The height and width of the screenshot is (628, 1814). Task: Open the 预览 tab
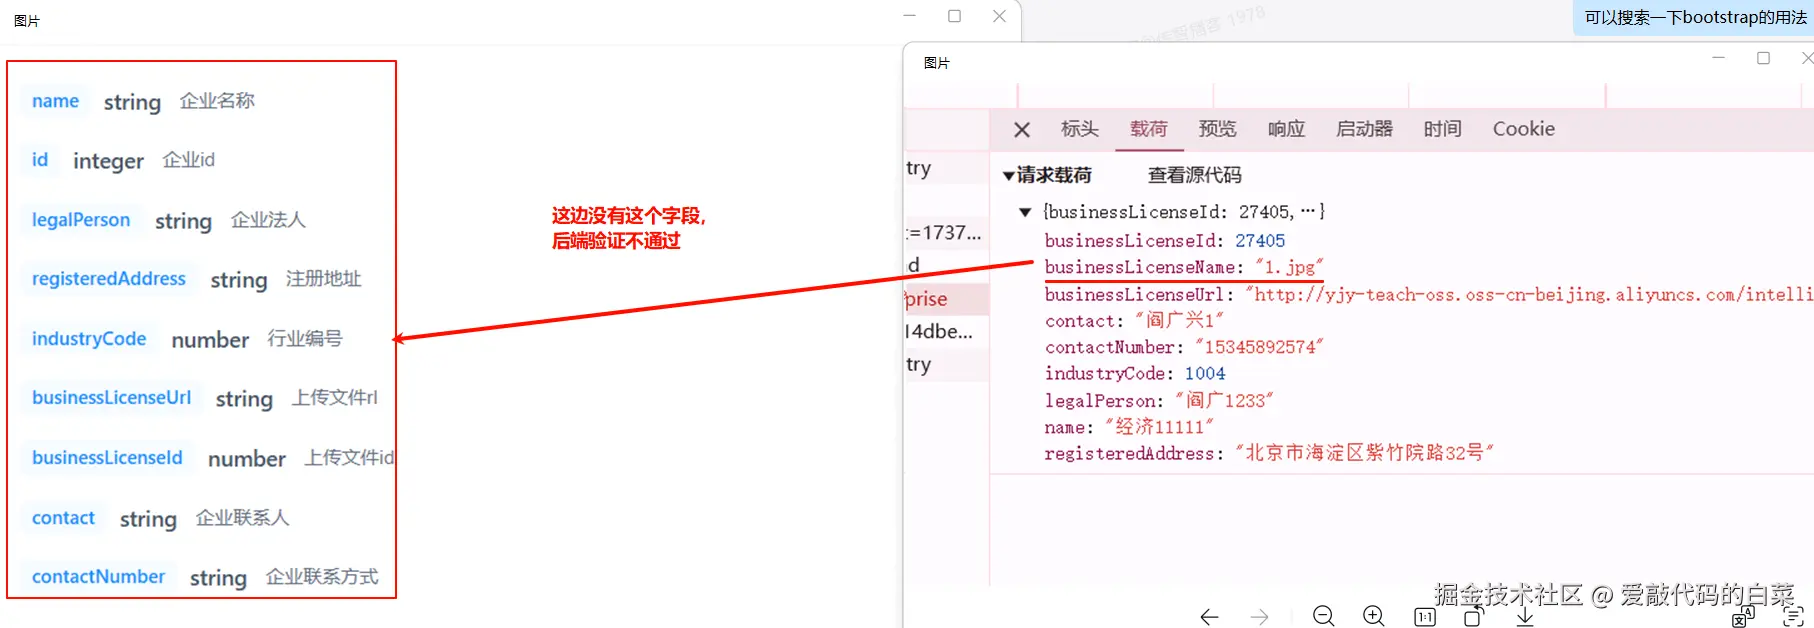[1218, 129]
